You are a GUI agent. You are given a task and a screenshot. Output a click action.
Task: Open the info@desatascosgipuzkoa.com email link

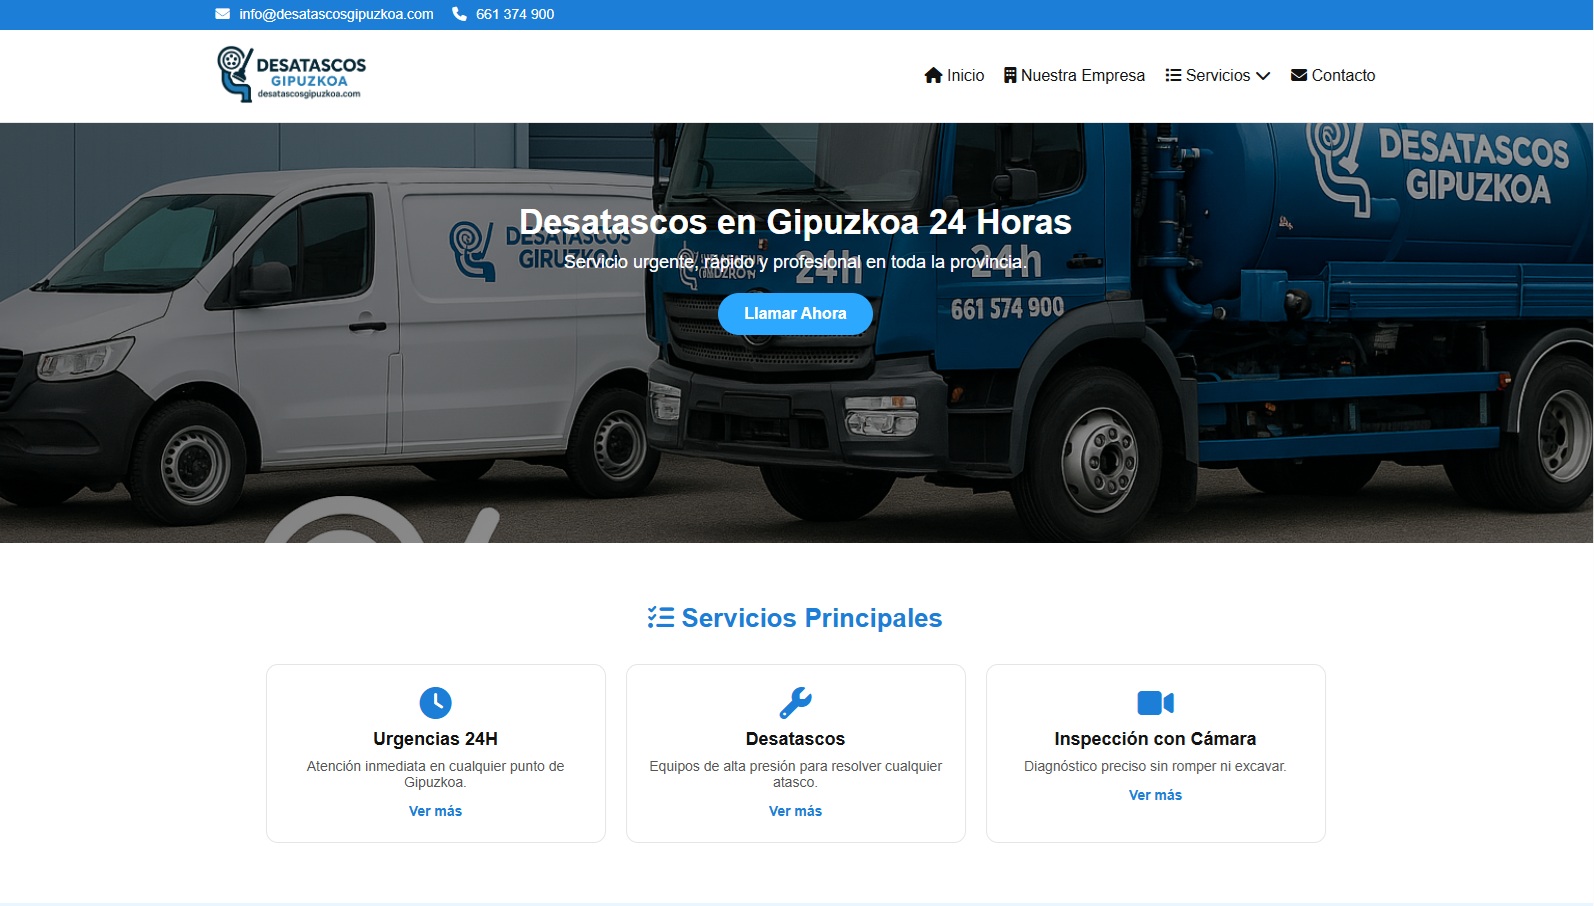pyautogui.click(x=336, y=14)
